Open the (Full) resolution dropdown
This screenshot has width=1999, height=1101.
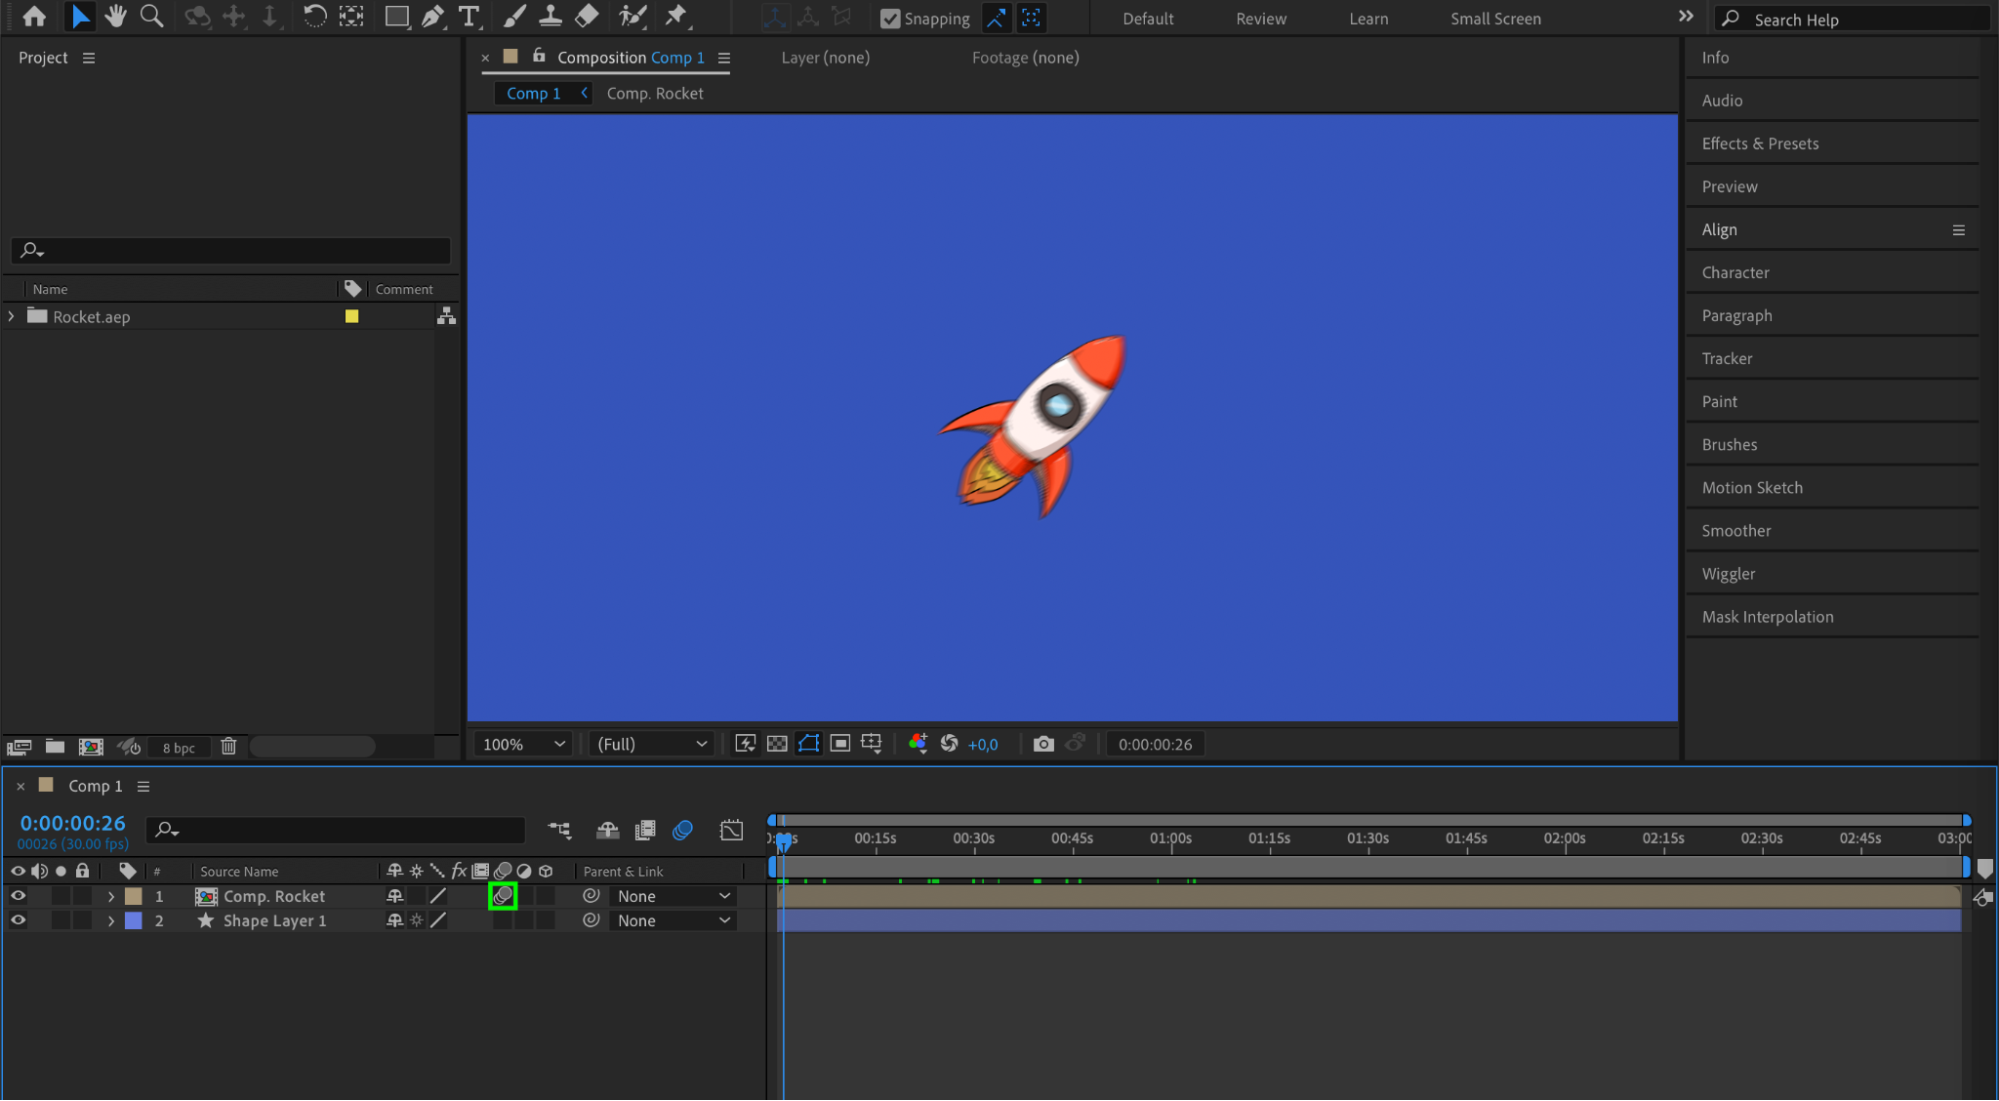pyautogui.click(x=651, y=744)
